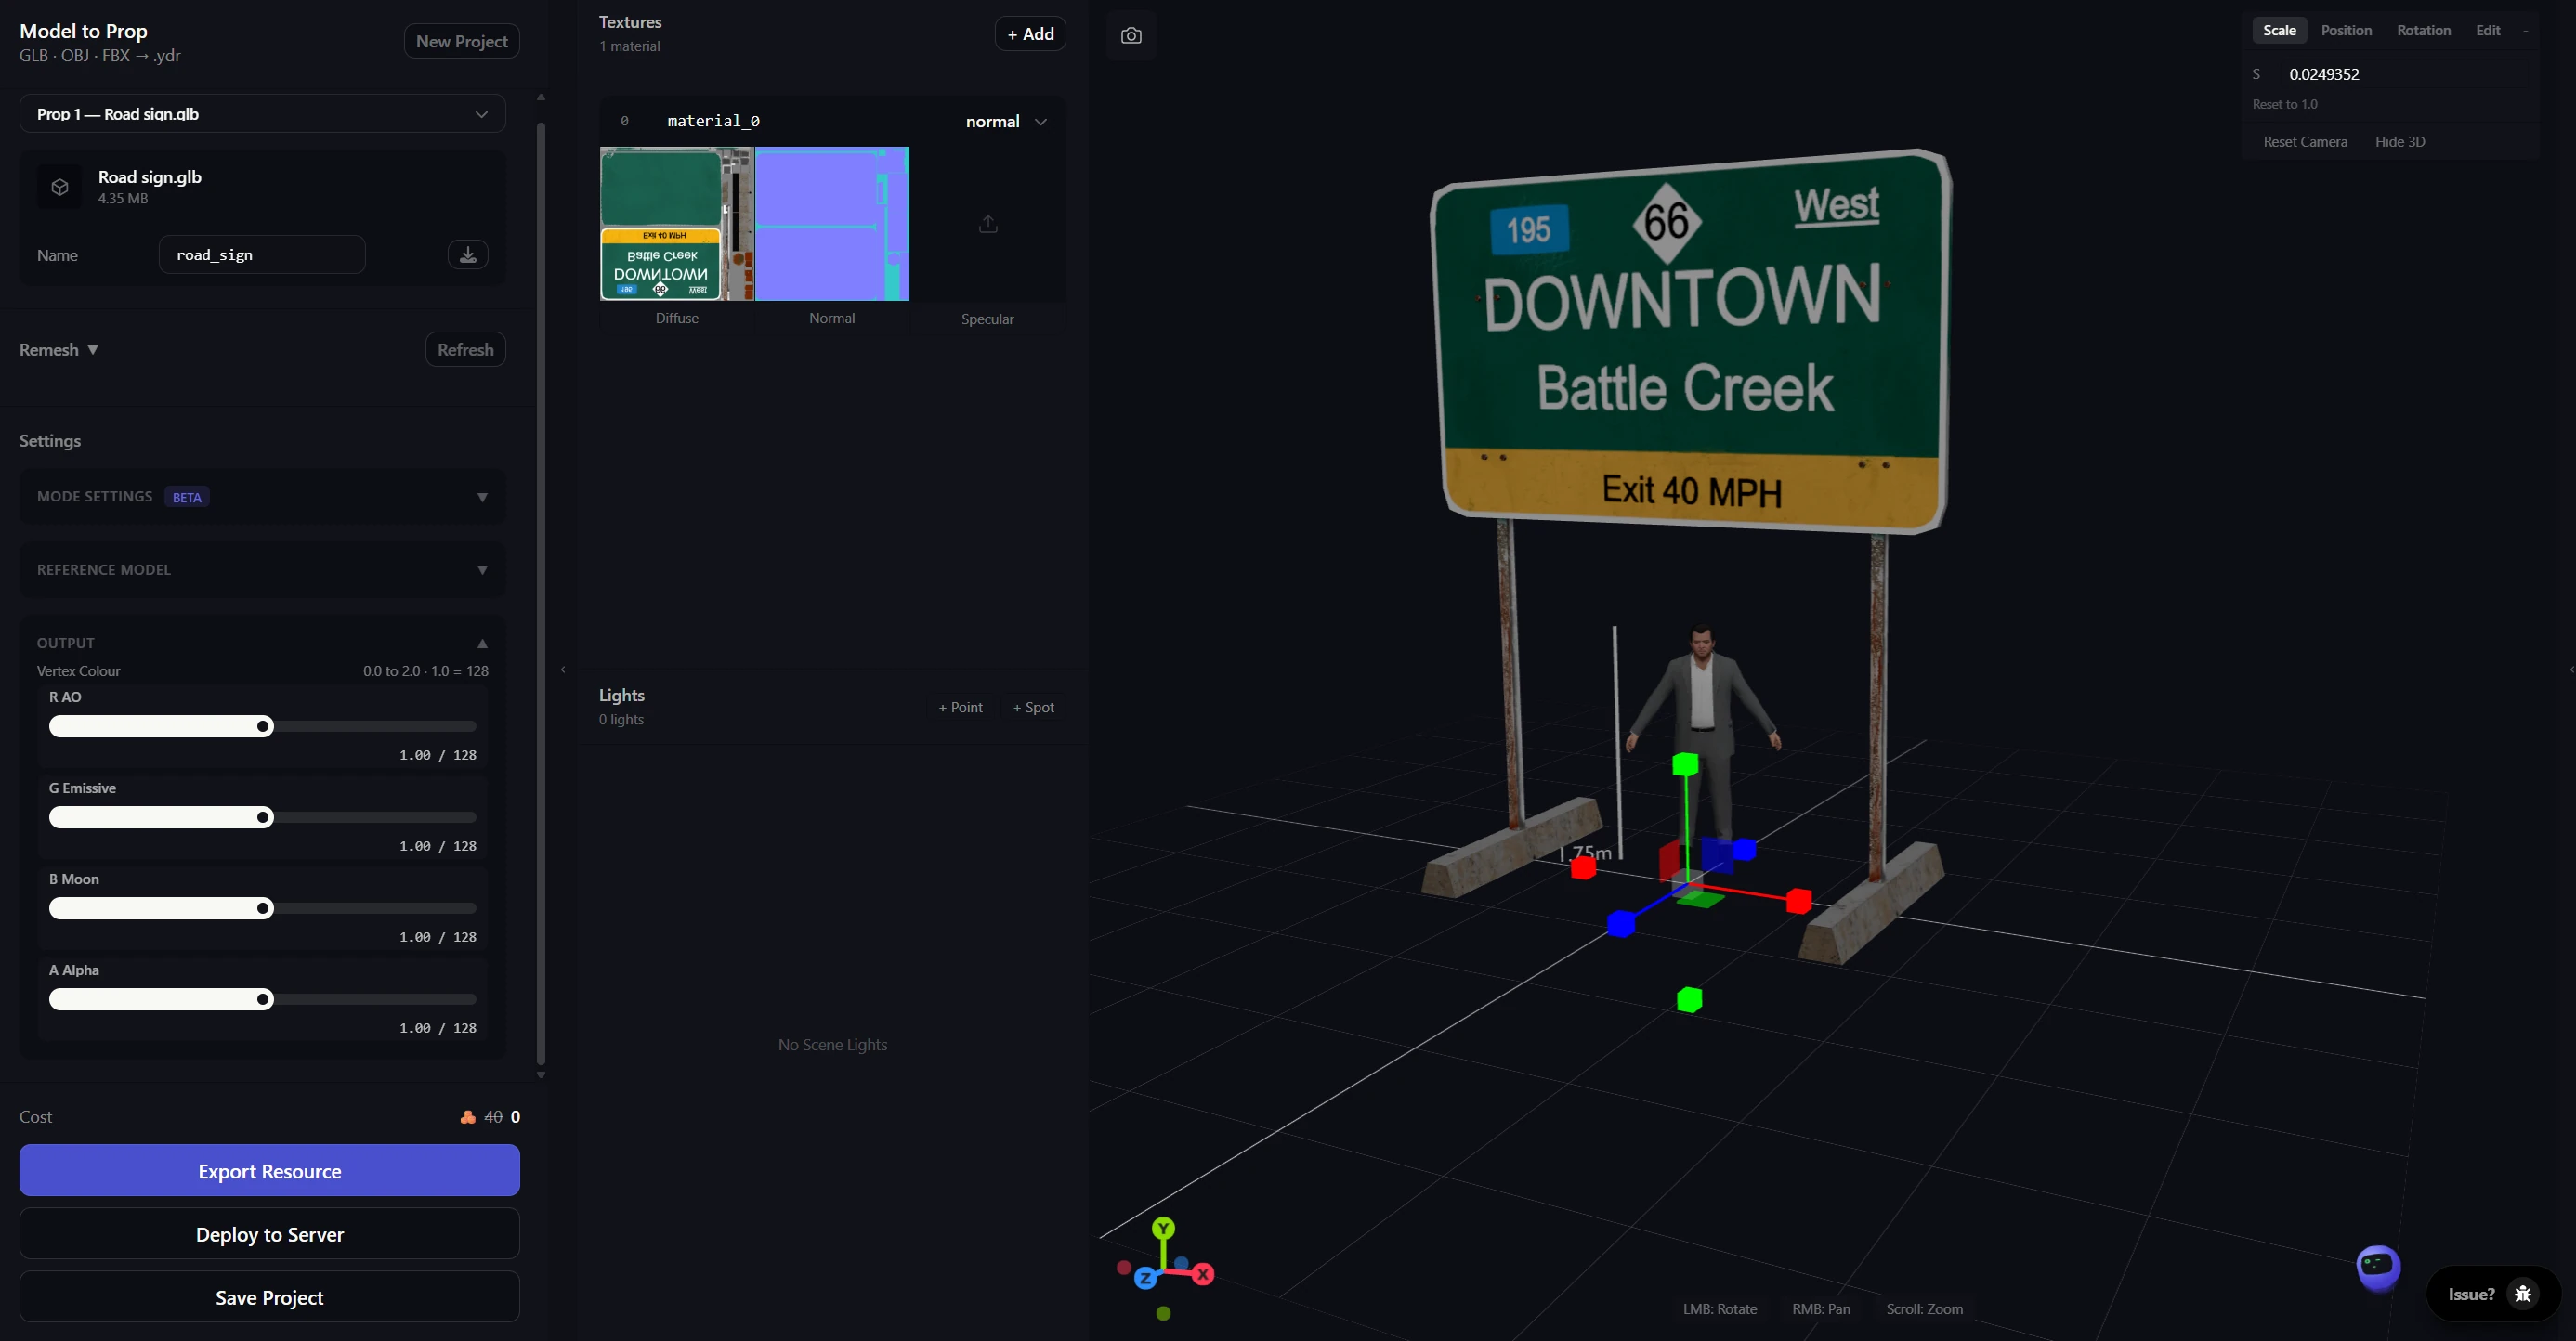Click the camera screenshot icon in the viewport
Screen dimensions: 2576x1341
(1131, 36)
